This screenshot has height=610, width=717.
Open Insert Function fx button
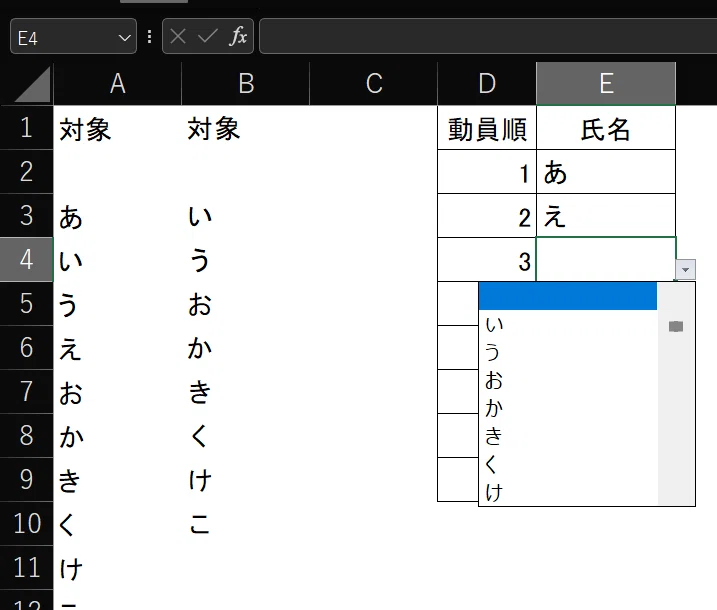[238, 36]
